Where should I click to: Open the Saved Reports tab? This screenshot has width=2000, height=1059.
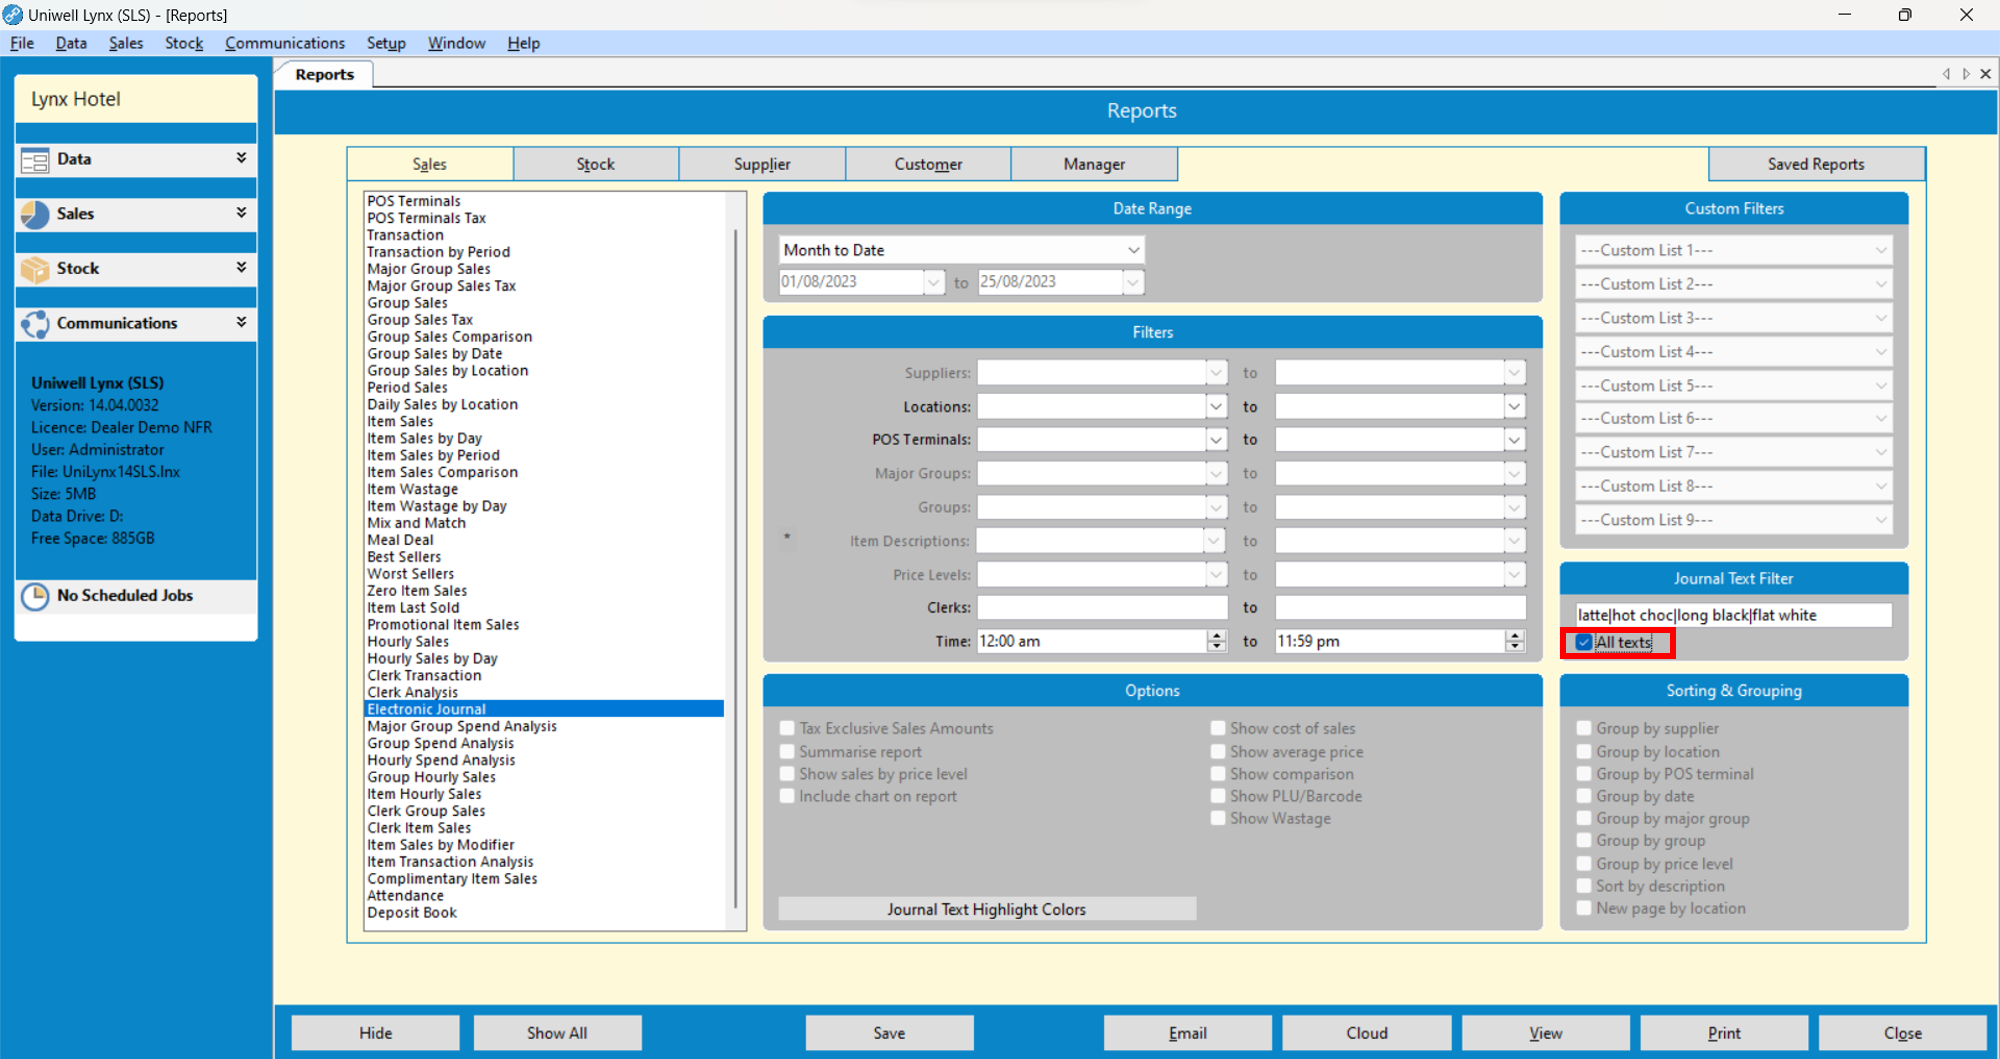[x=1816, y=164]
